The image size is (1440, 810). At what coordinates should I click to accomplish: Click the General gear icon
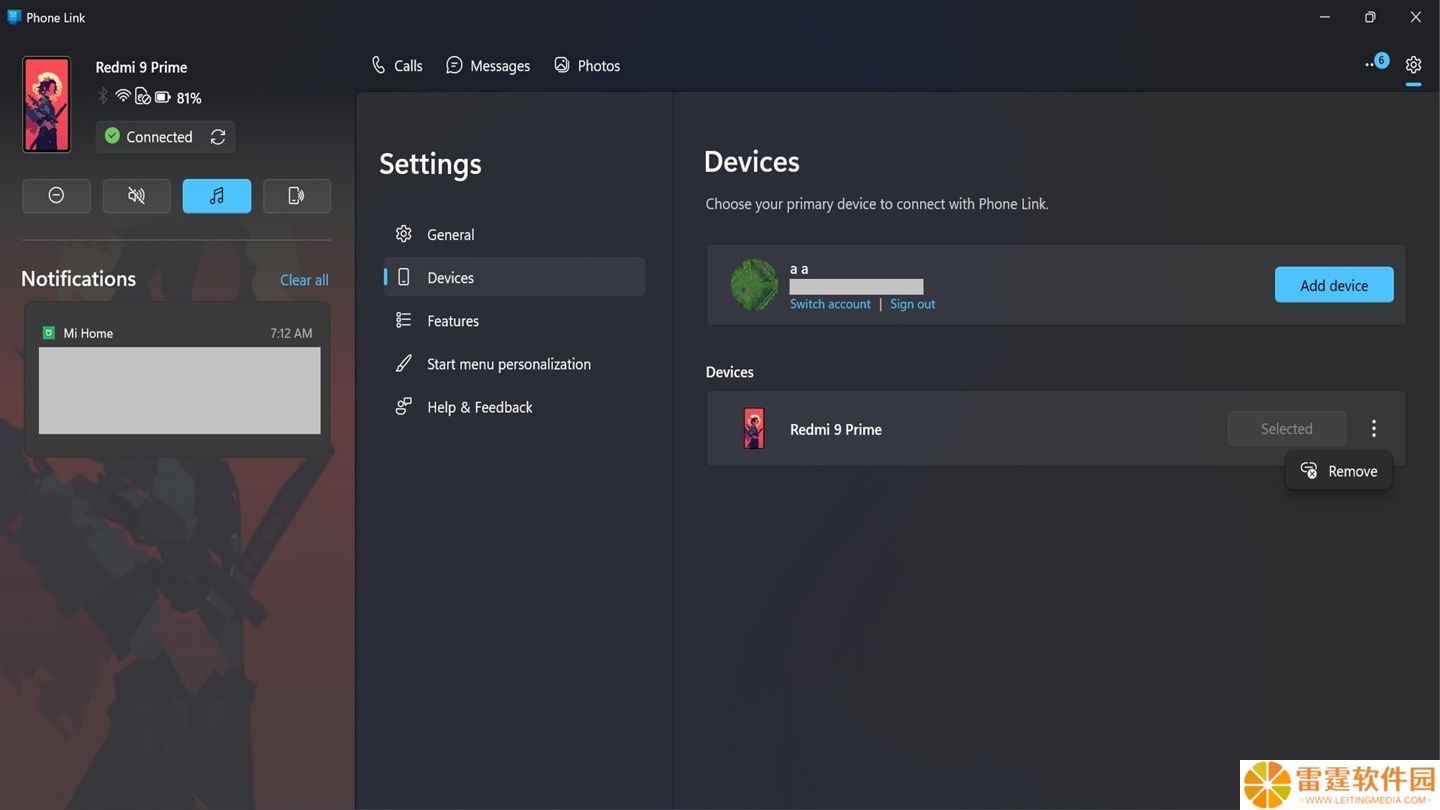tap(404, 234)
